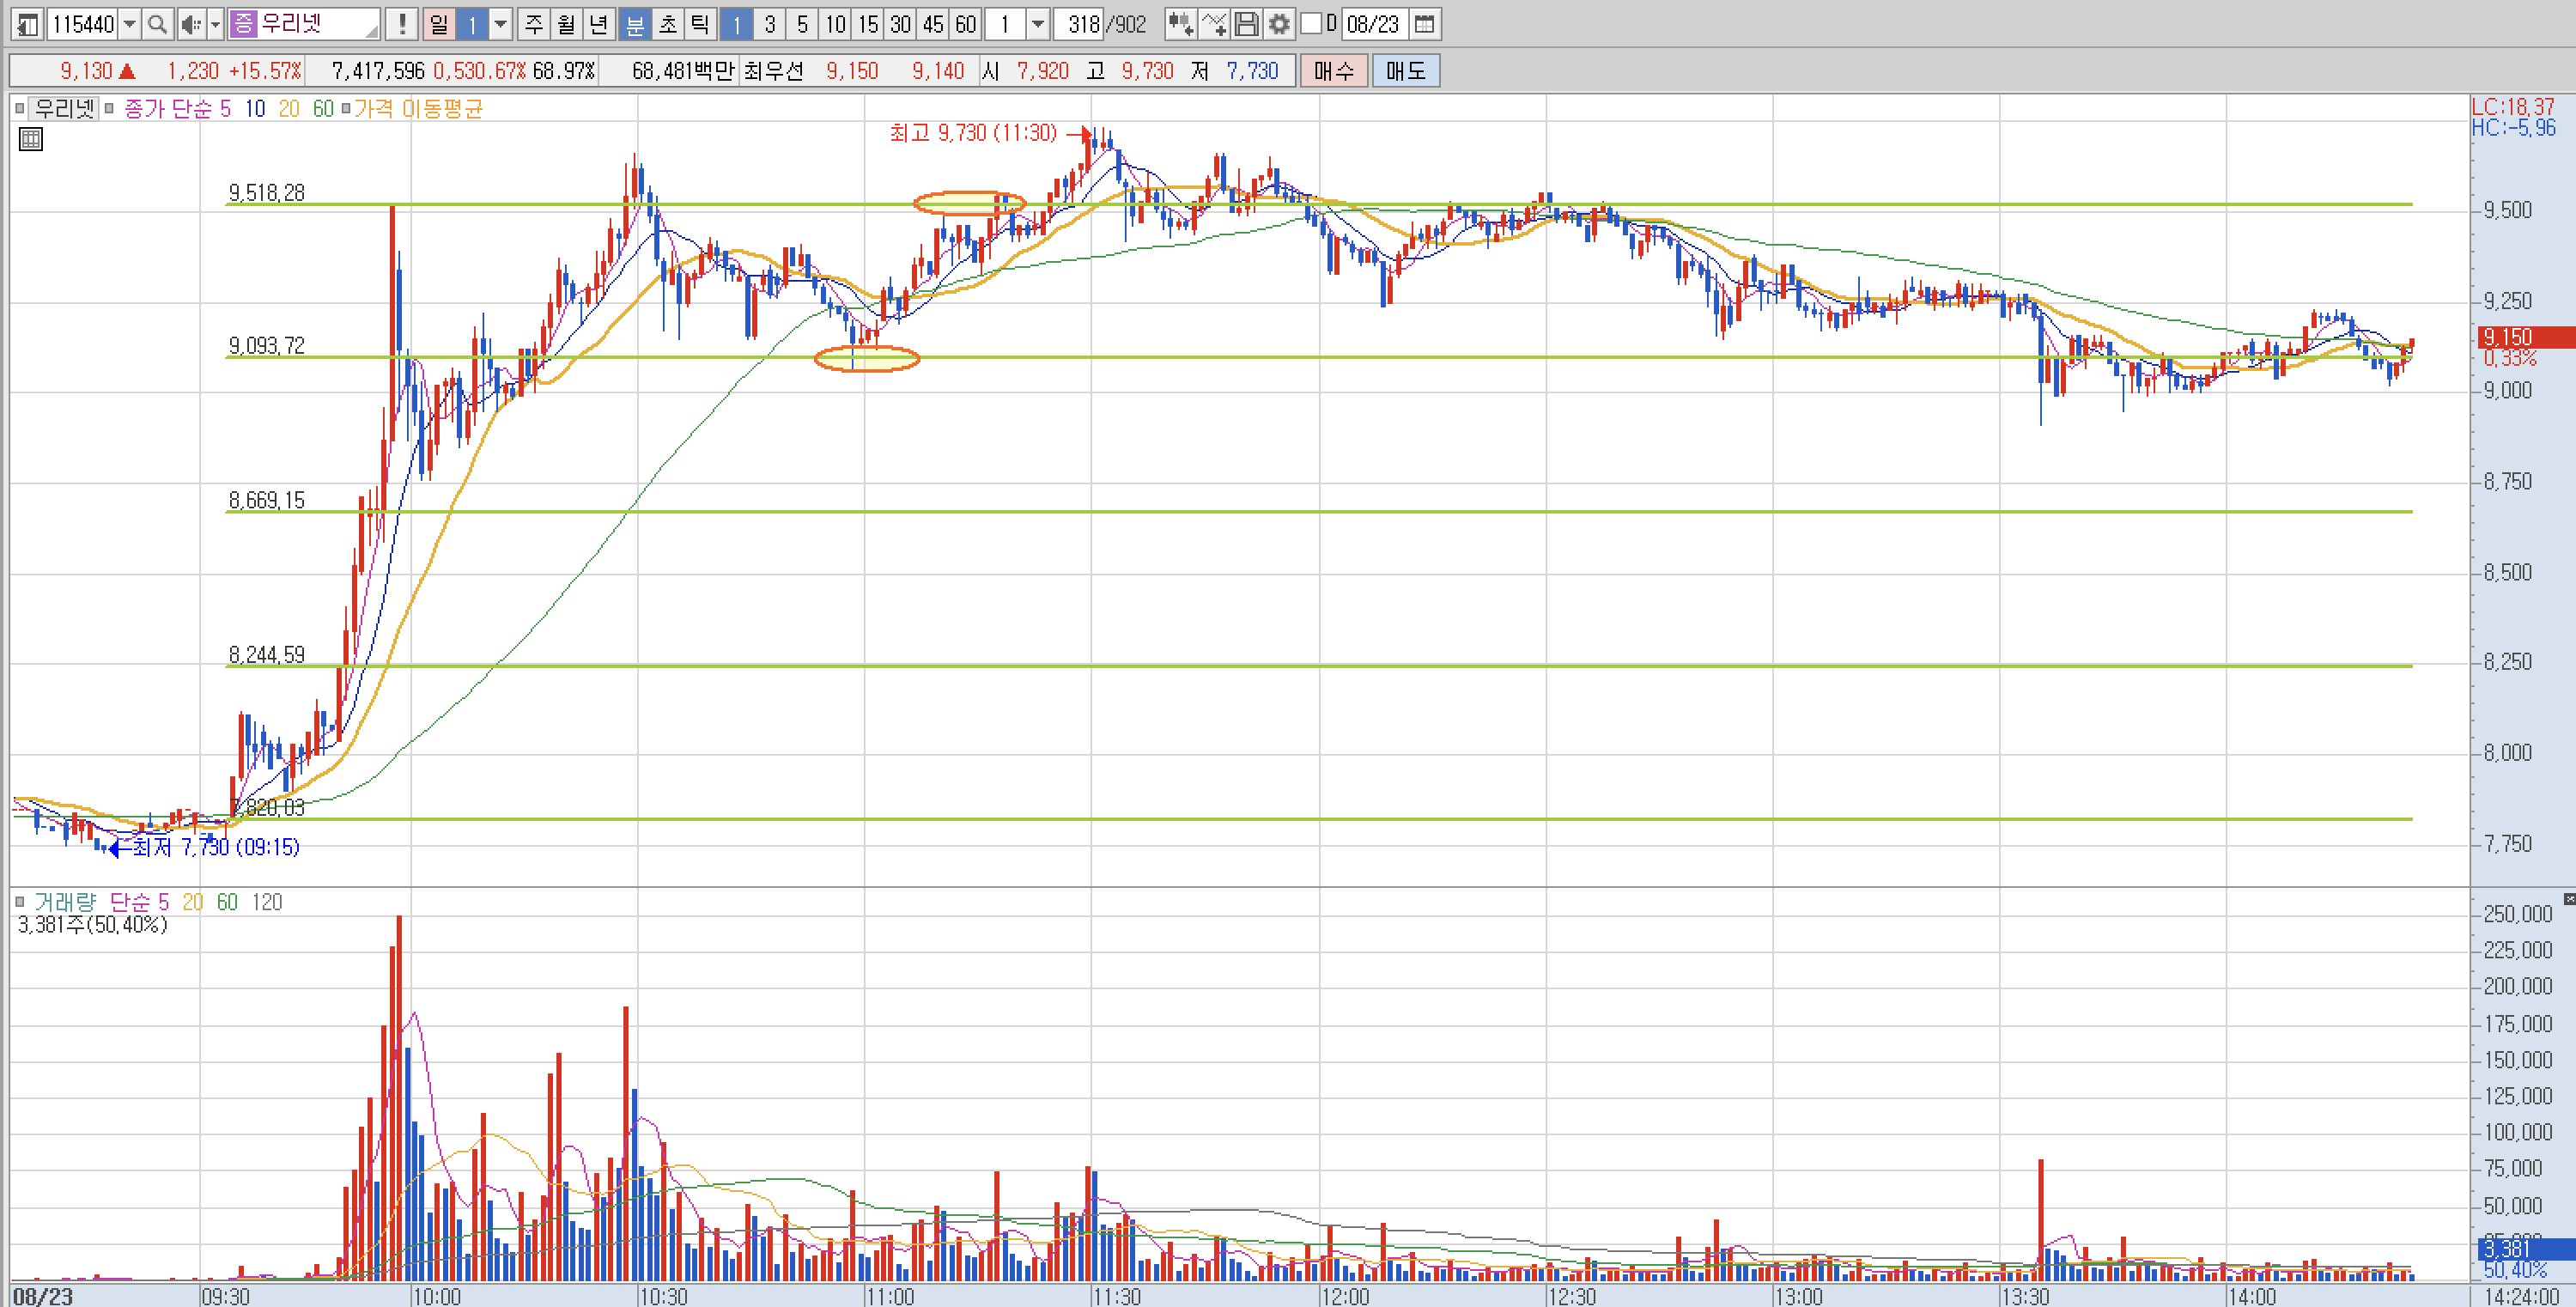
Task: Toggle the 거래량 indicator square marker
Action: (20, 902)
